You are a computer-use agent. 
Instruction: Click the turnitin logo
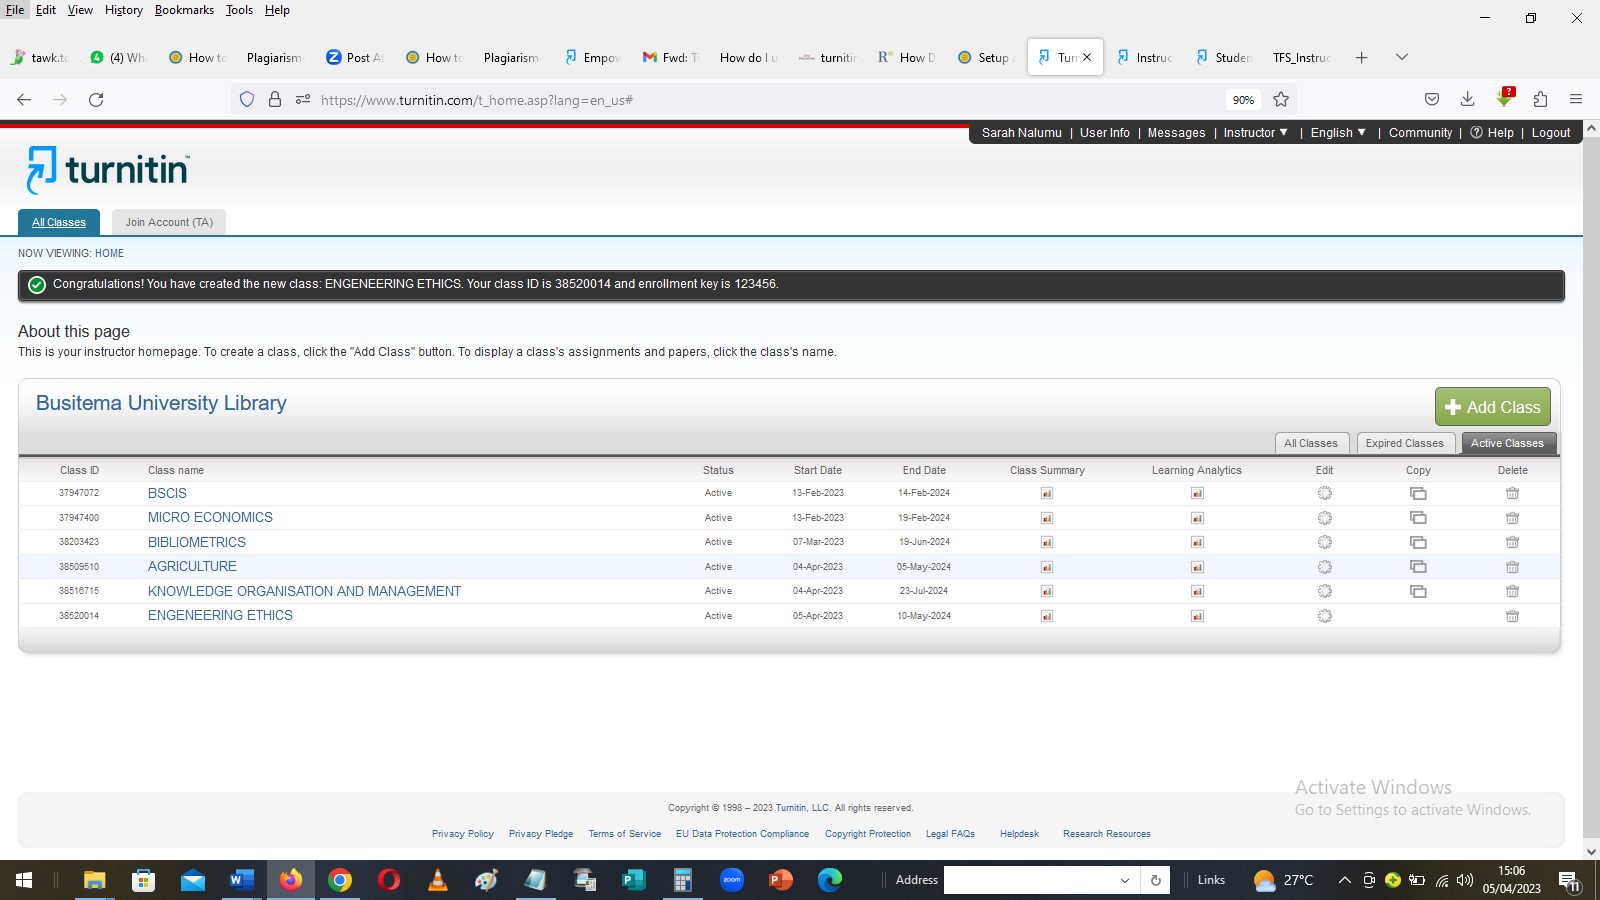(108, 169)
